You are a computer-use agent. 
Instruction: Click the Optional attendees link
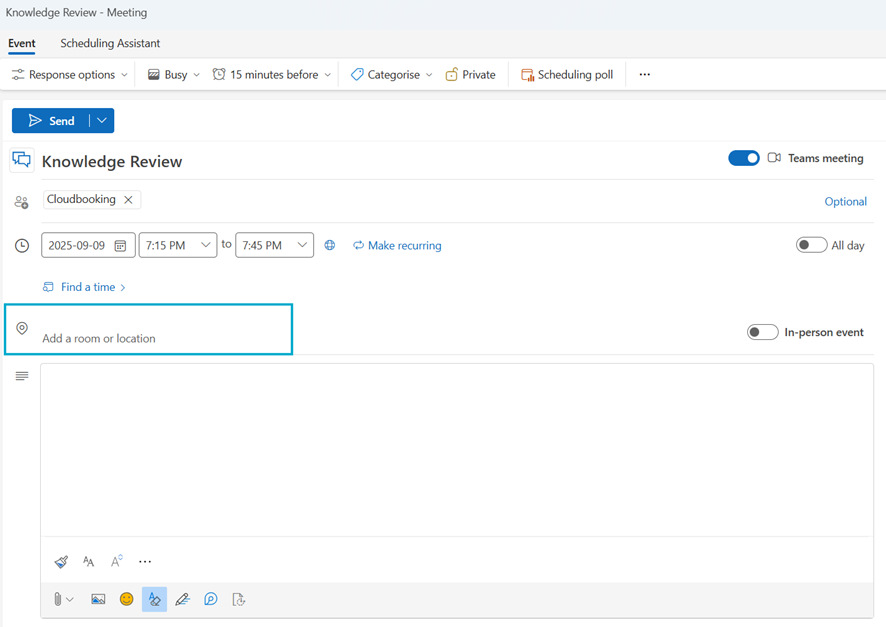(x=845, y=201)
